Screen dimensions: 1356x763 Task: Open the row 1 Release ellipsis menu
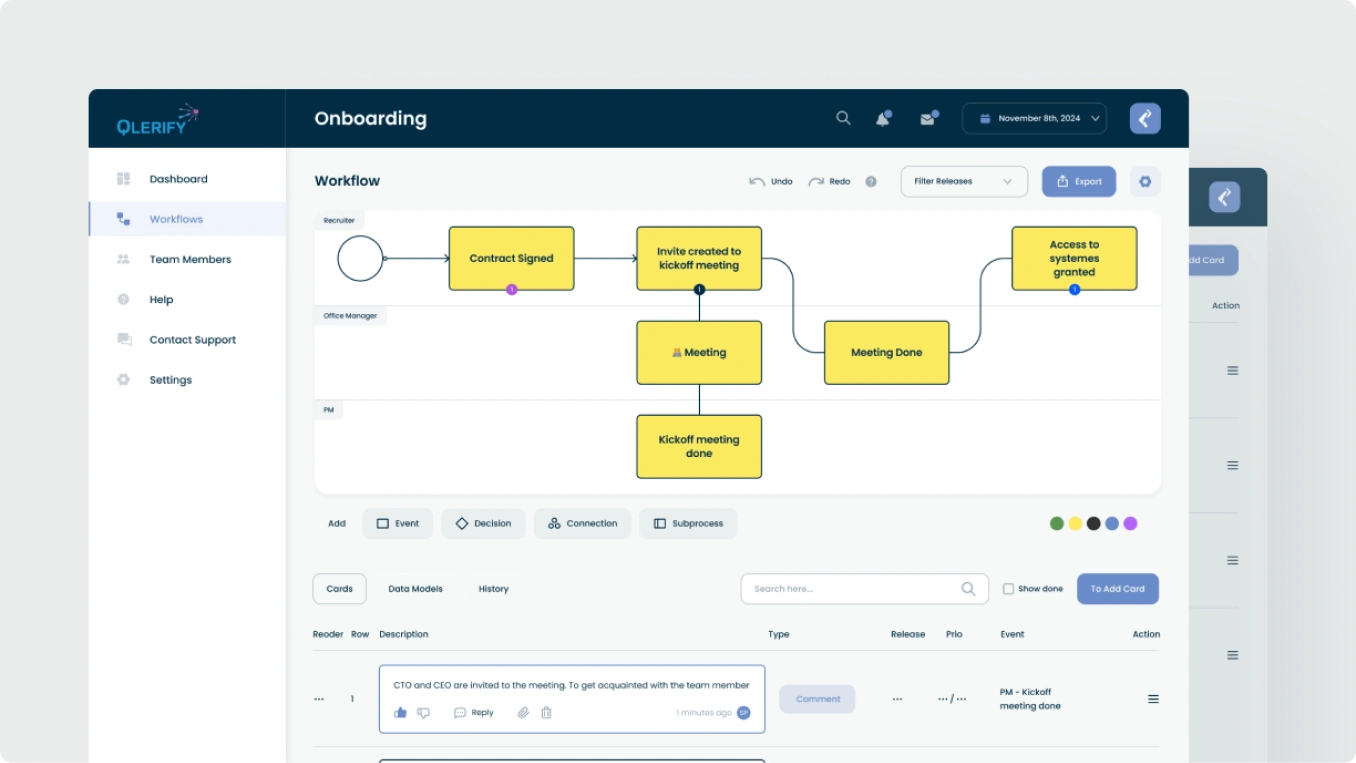coord(897,699)
